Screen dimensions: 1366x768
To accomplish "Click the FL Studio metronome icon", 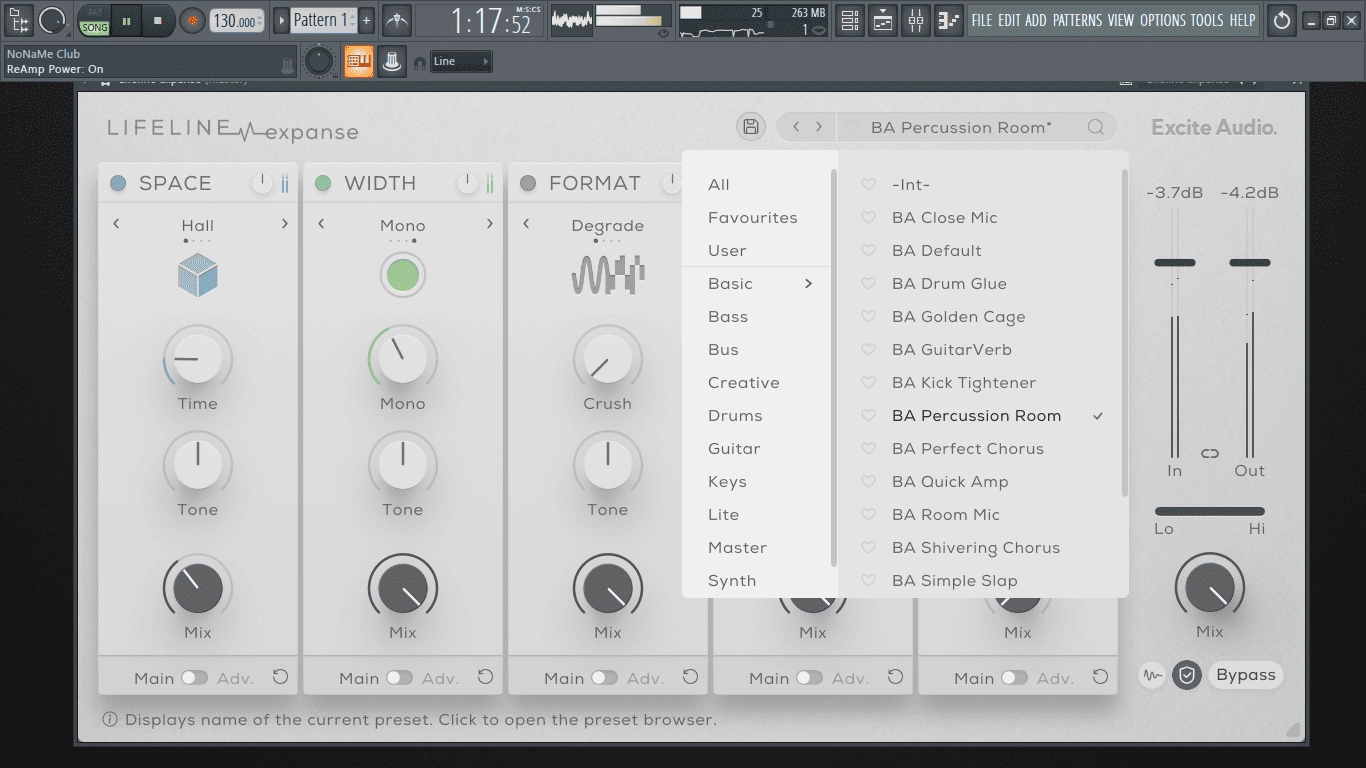I will coord(397,19).
